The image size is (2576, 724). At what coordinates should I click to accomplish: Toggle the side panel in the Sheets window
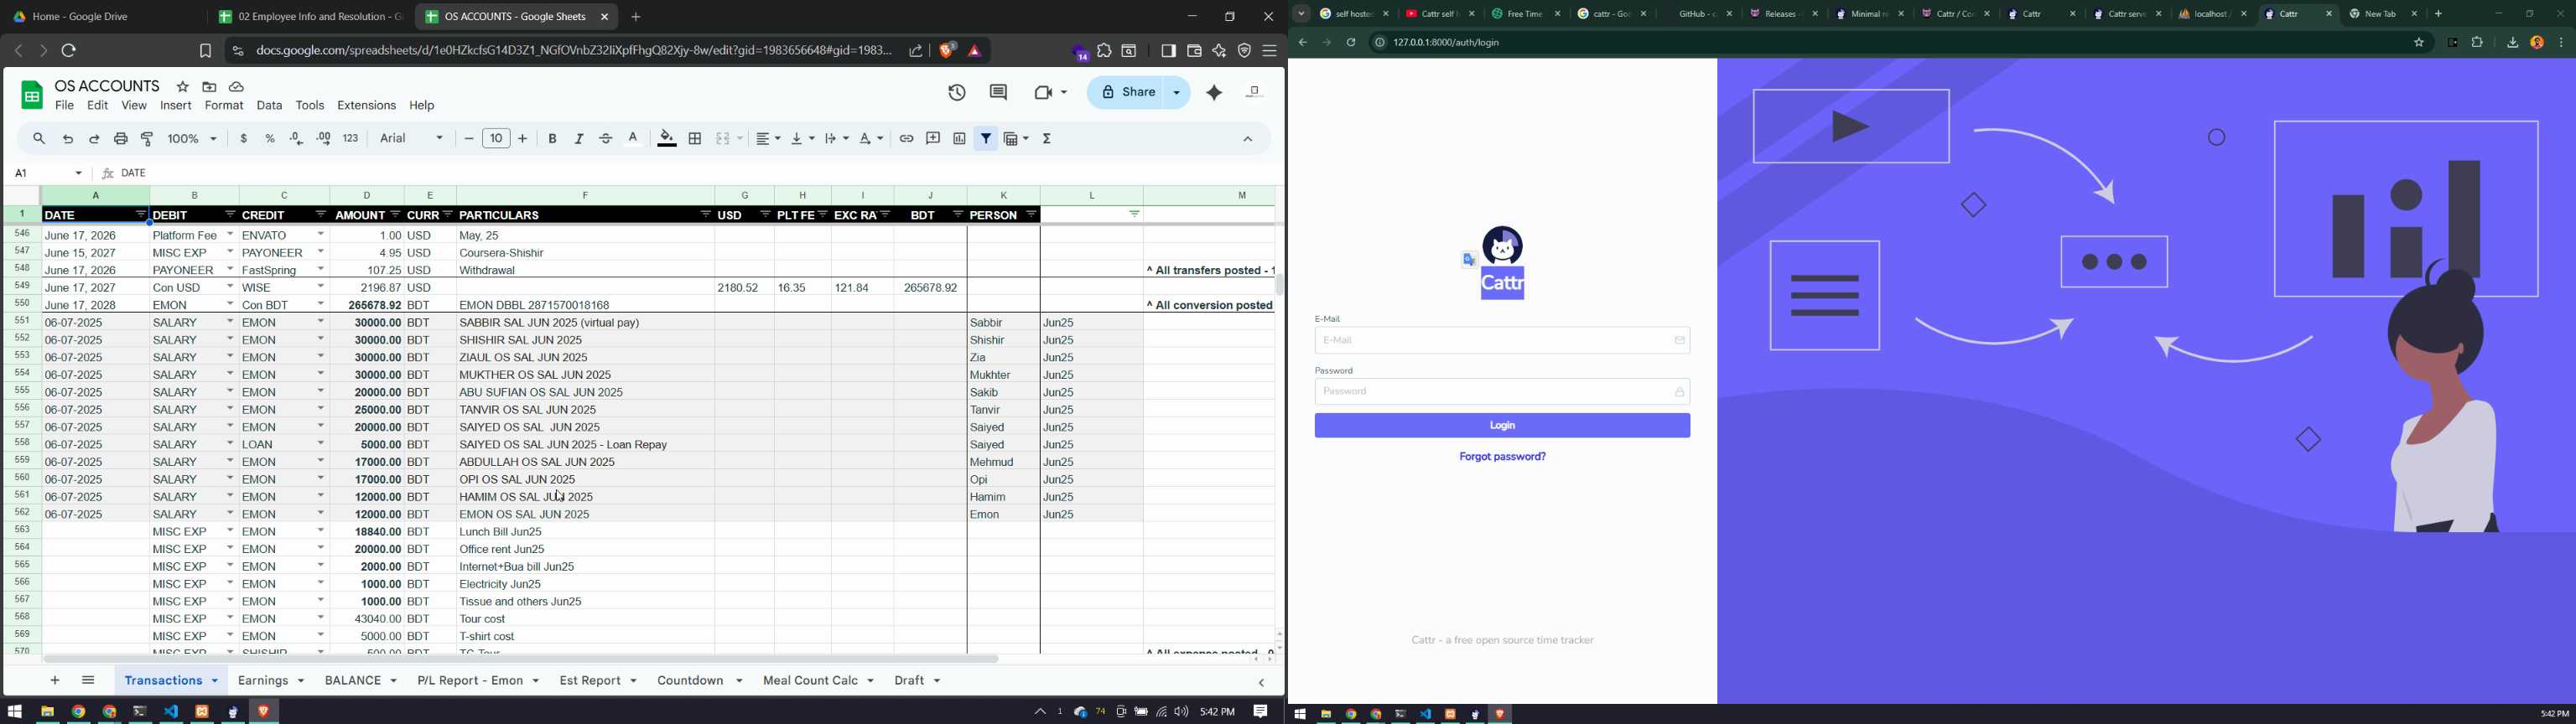[x=1262, y=683]
